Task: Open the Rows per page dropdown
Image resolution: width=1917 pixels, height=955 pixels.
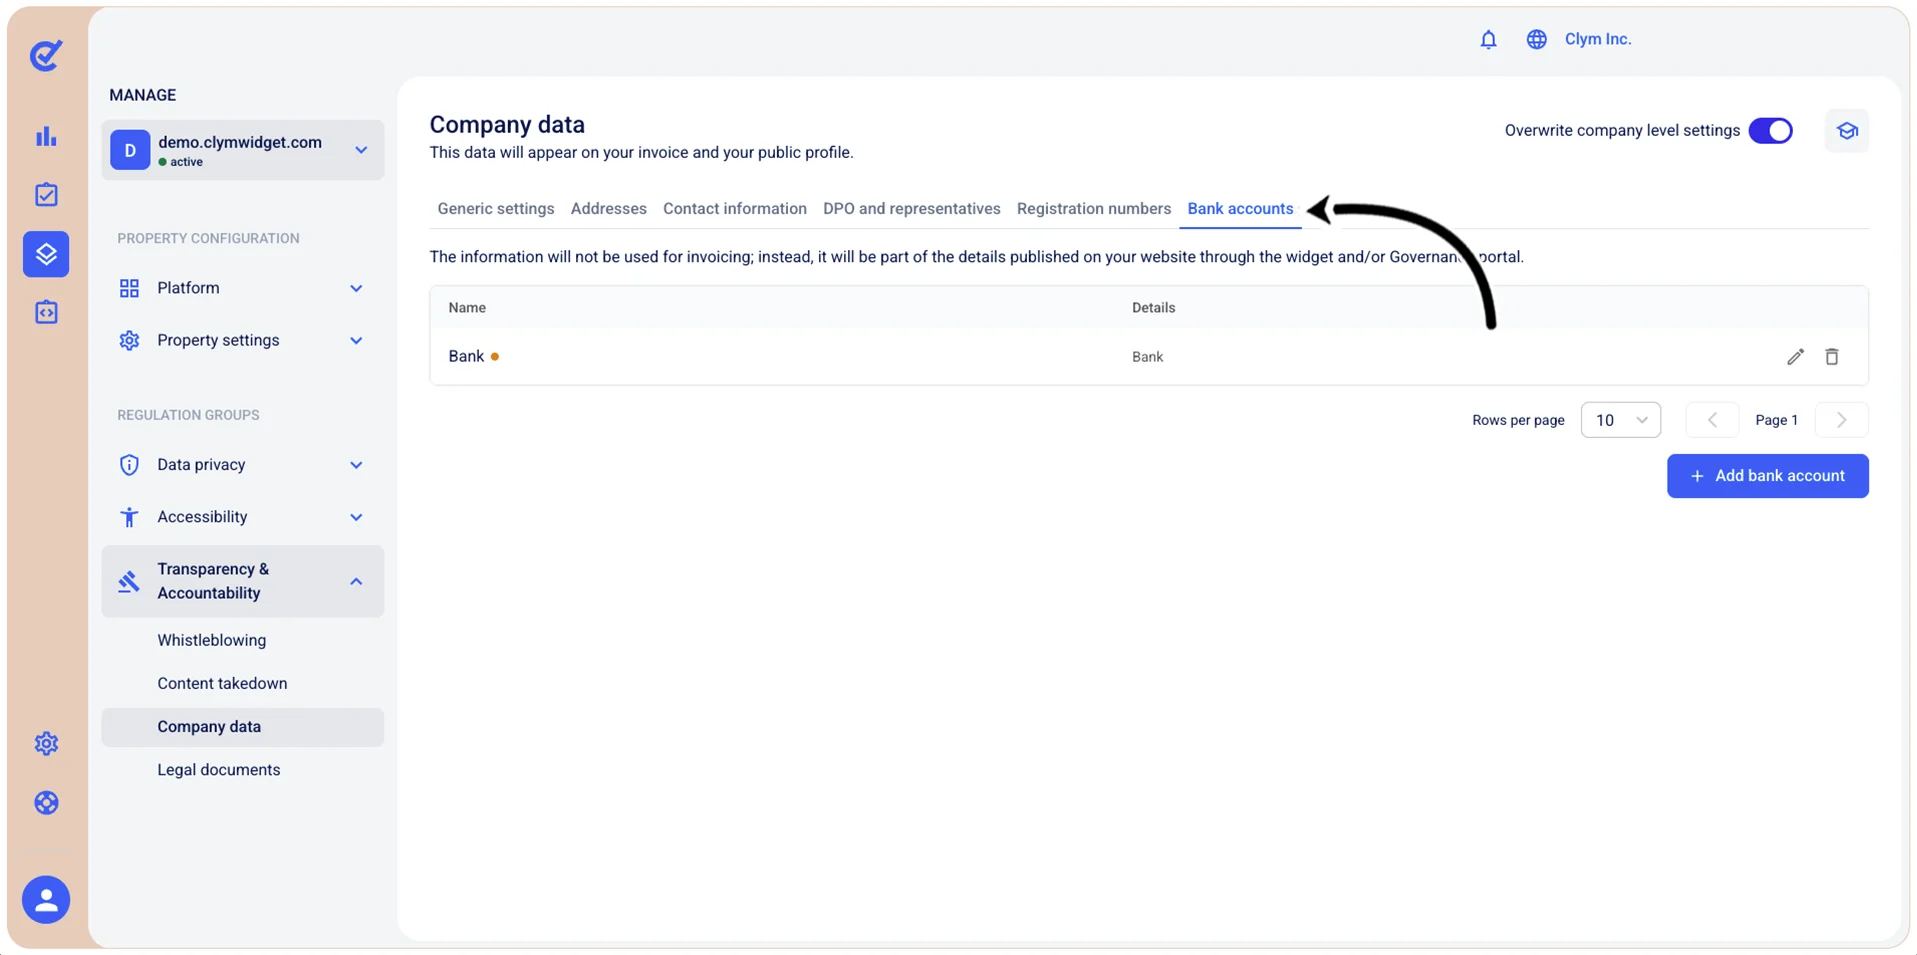Action: click(x=1620, y=420)
